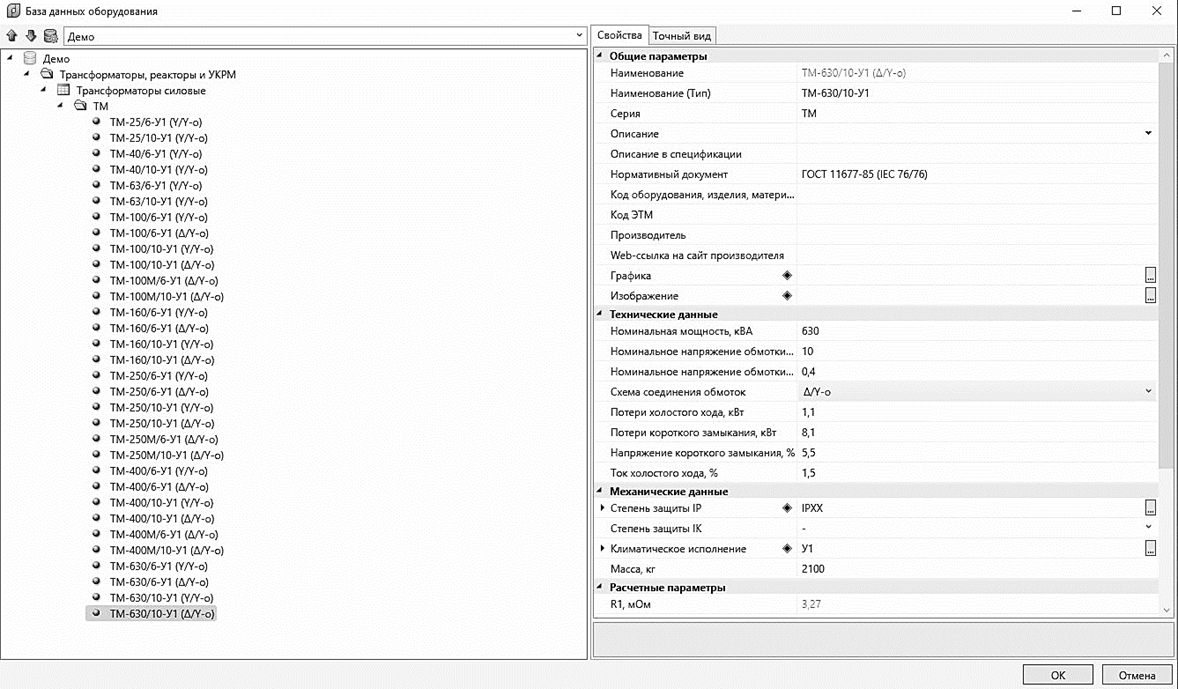Click the move up arrow icon
Screen dimensions: 1178x689
tap(13, 36)
